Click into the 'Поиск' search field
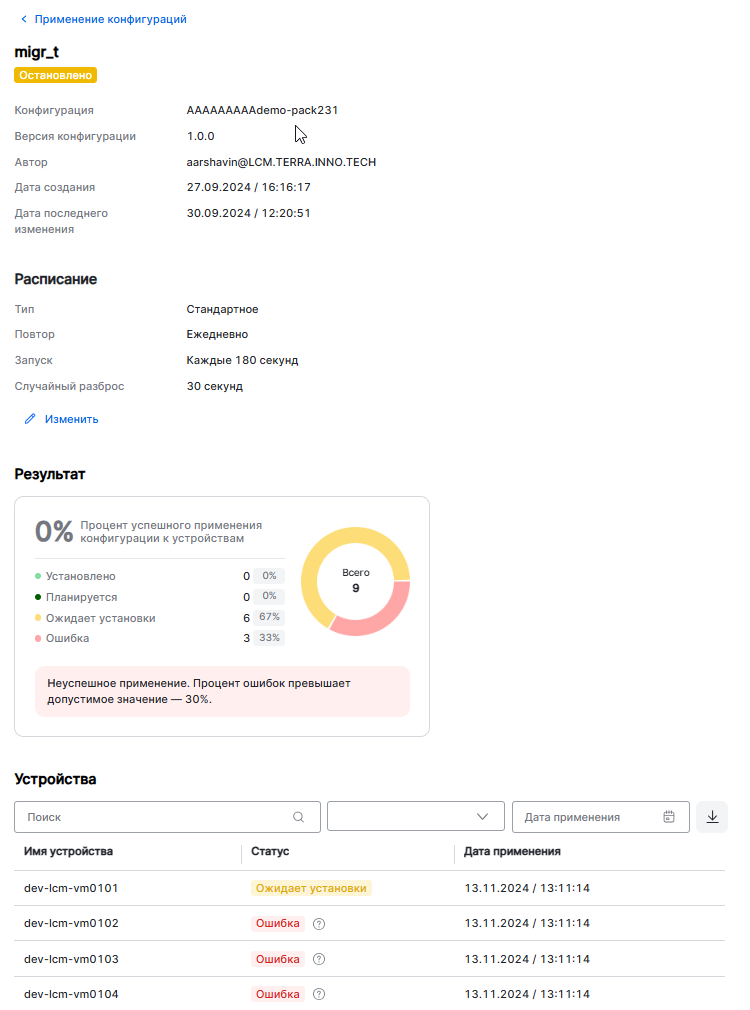This screenshot has width=750, height=1010. click(155, 817)
